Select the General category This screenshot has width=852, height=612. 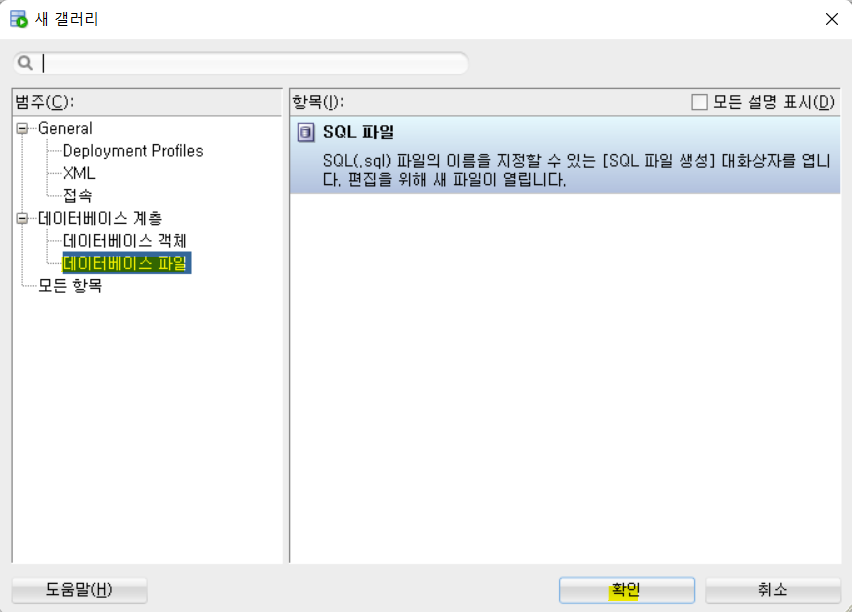click(65, 128)
